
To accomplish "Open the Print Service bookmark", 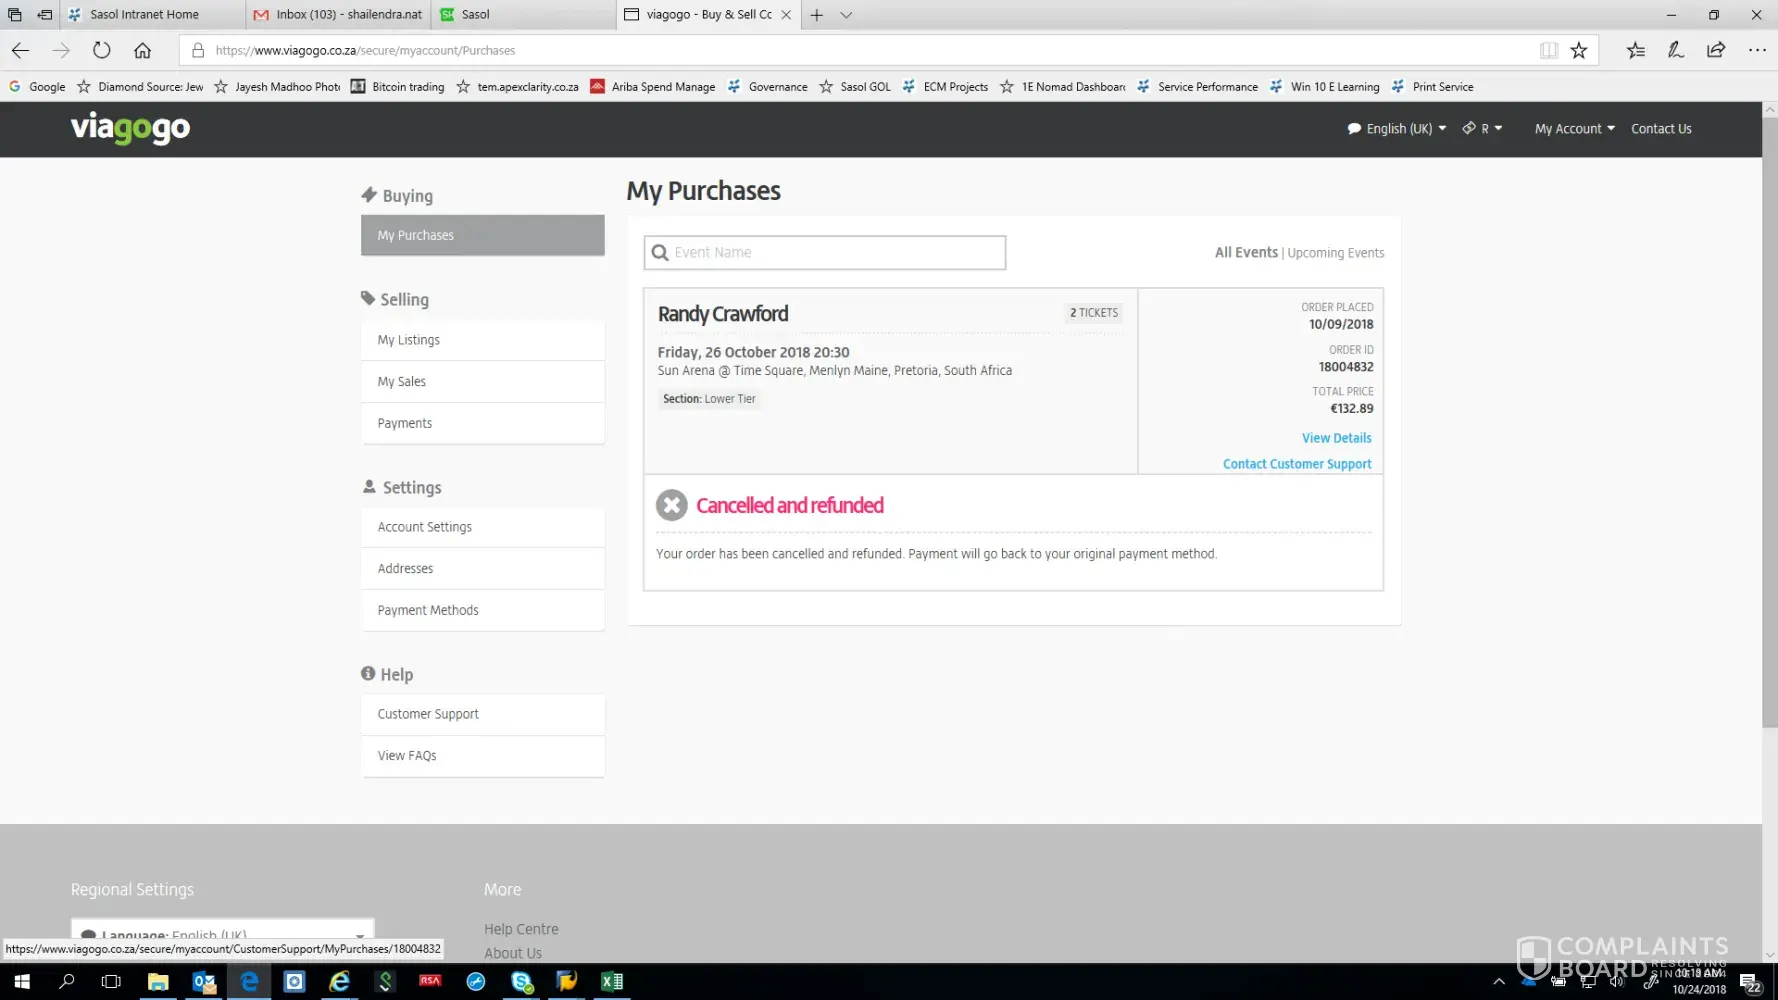I will click(1433, 87).
